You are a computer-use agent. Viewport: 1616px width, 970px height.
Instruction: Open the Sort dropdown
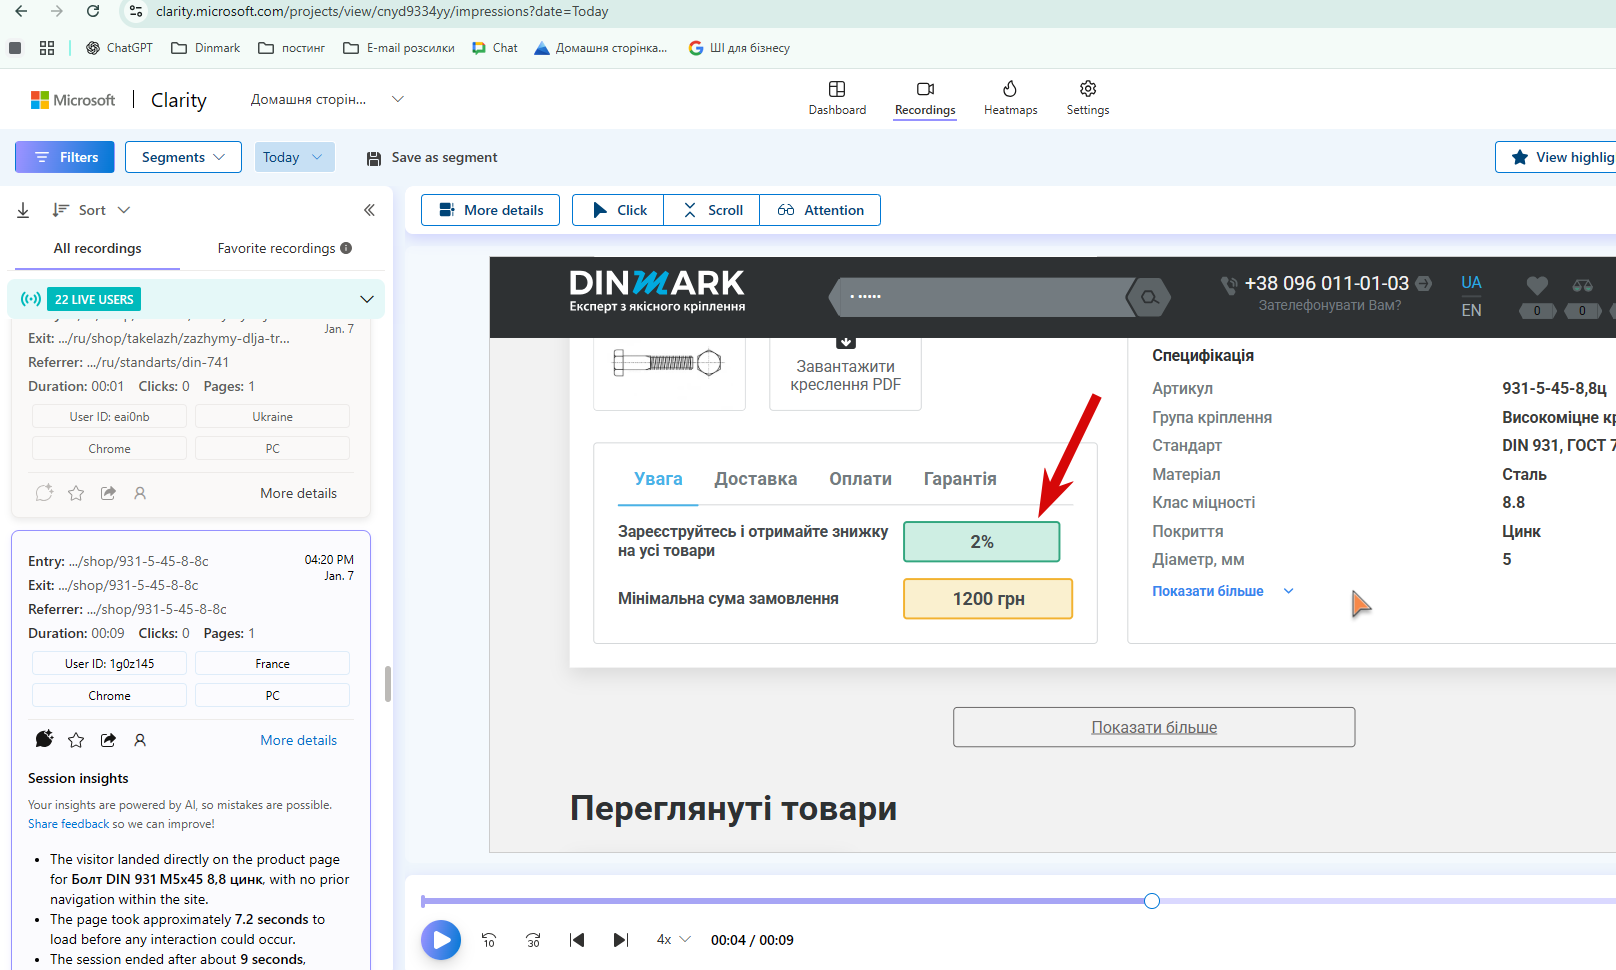coord(91,210)
